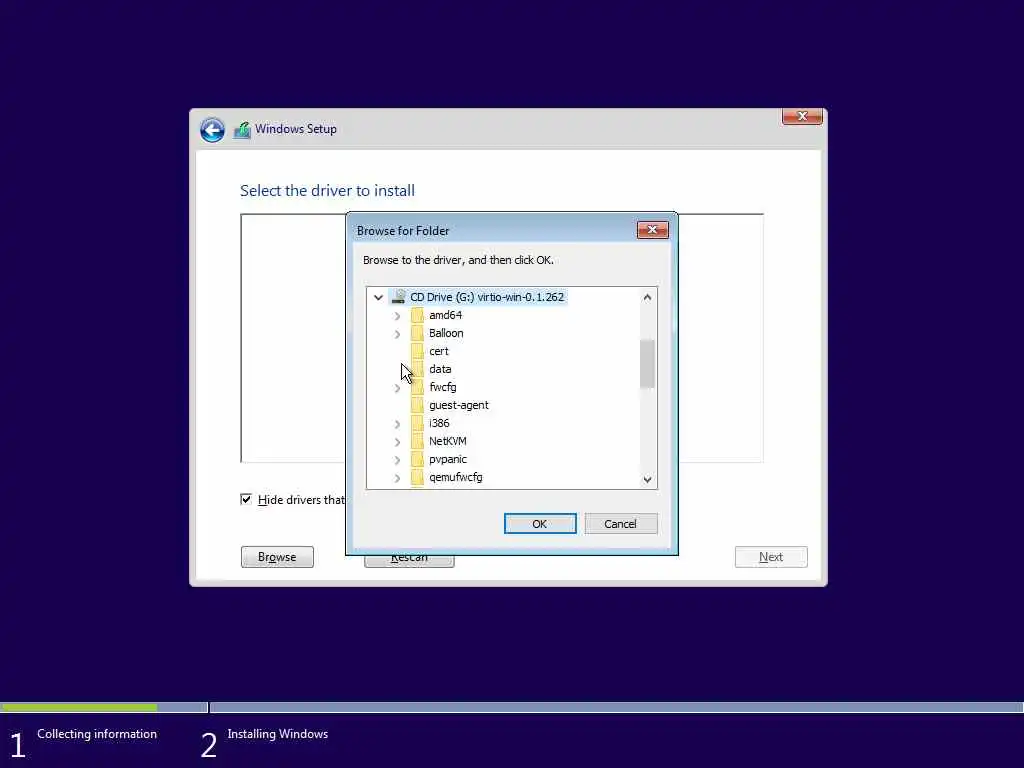Click the folder tree scroll-down arrow
This screenshot has width=1024, height=768.
tap(647, 479)
